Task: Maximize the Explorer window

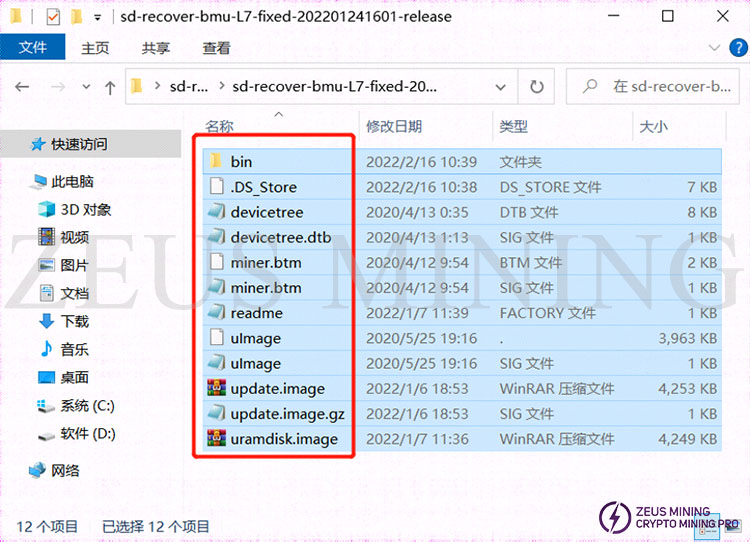Action: (668, 16)
